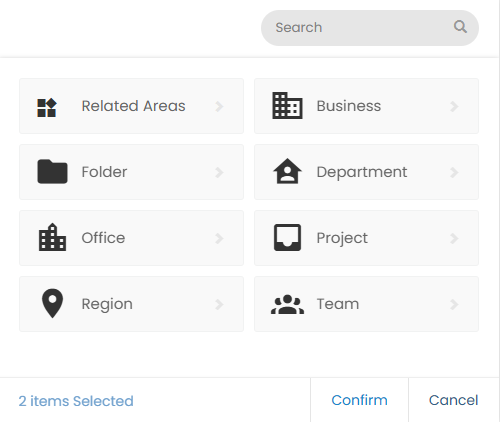Click the magnifying glass search icon

pos(460,27)
